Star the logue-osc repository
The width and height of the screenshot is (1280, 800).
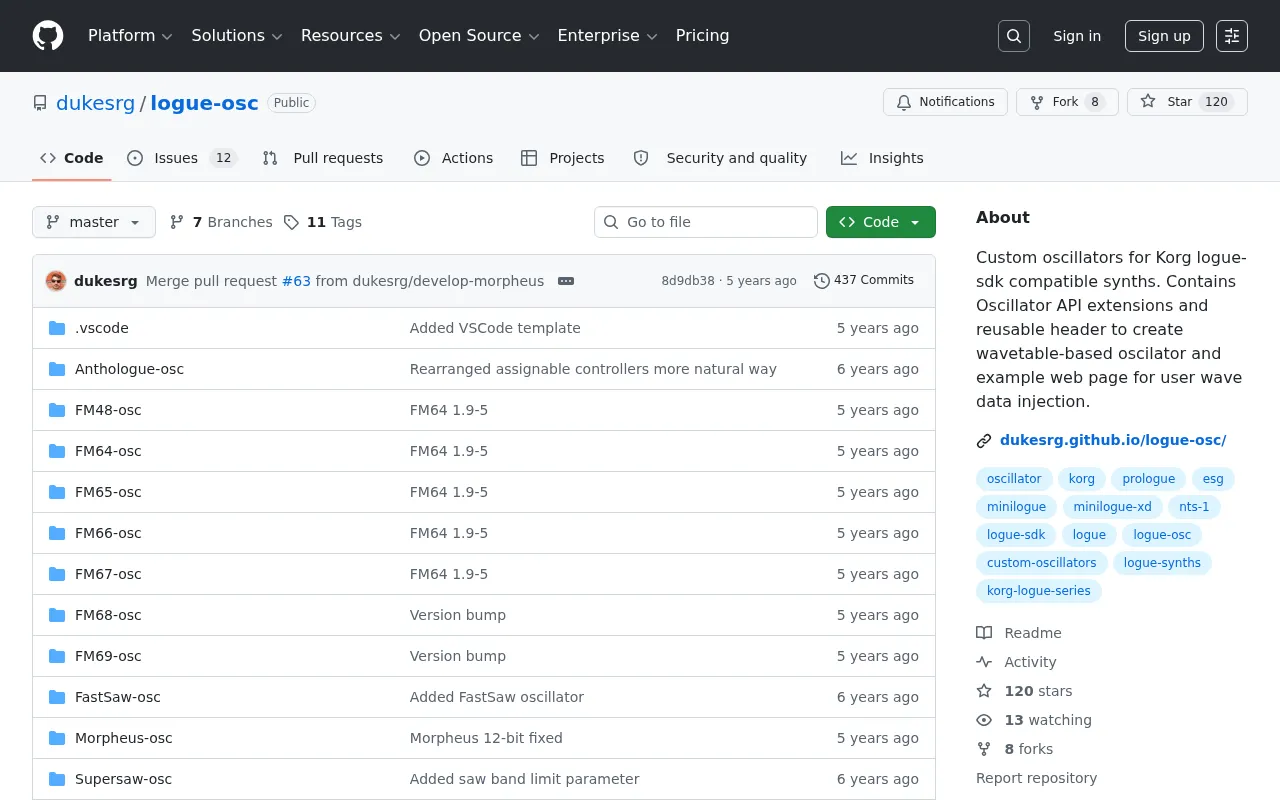(1187, 102)
